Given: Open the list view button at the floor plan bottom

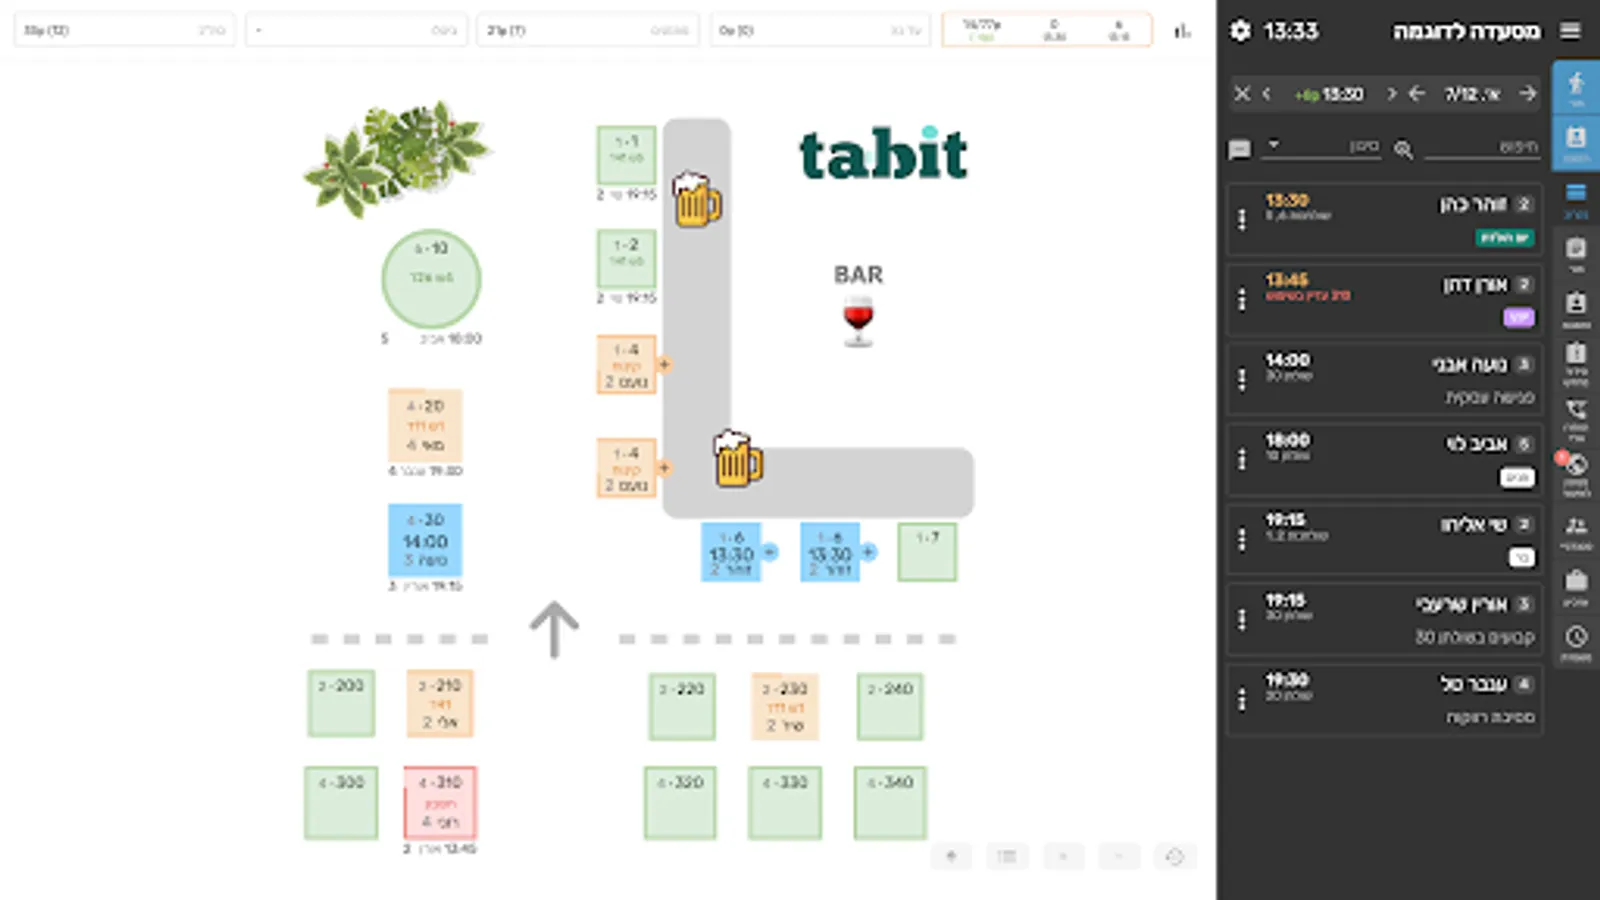Looking at the screenshot, I should [x=1007, y=857].
